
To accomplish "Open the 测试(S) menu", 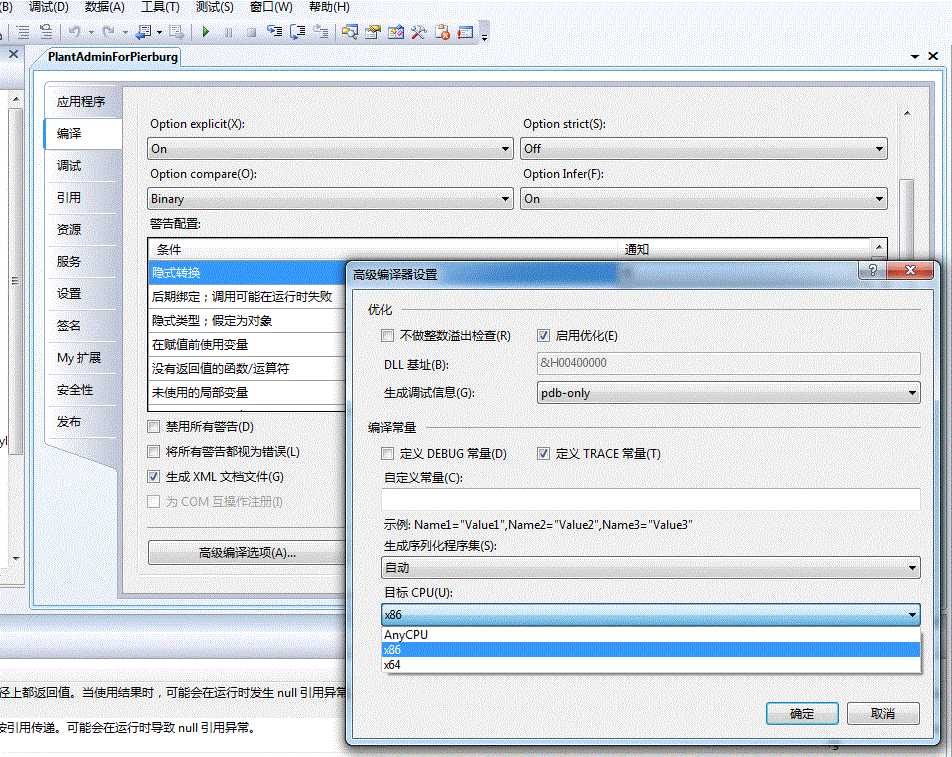I will click(x=214, y=7).
